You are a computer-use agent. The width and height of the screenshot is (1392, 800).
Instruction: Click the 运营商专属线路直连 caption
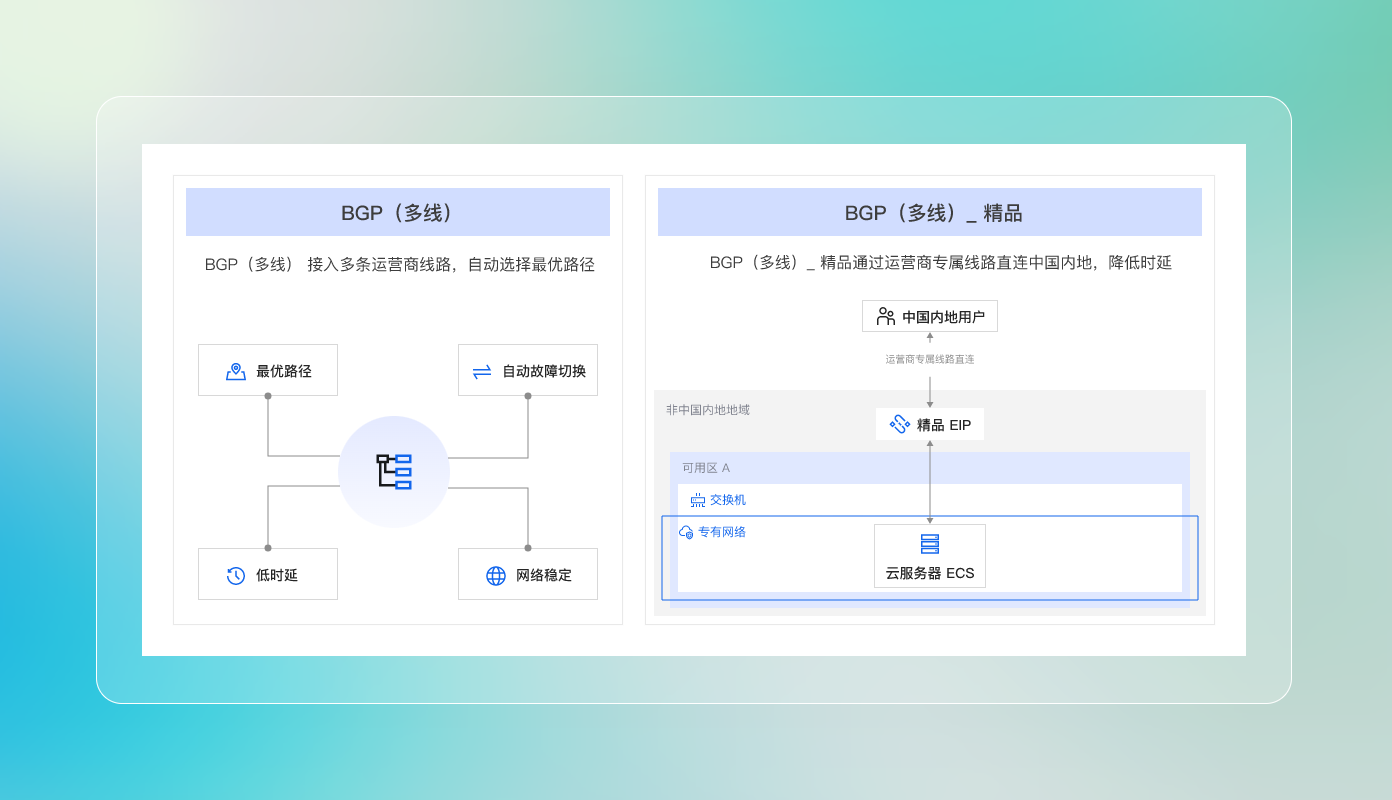click(x=930, y=359)
